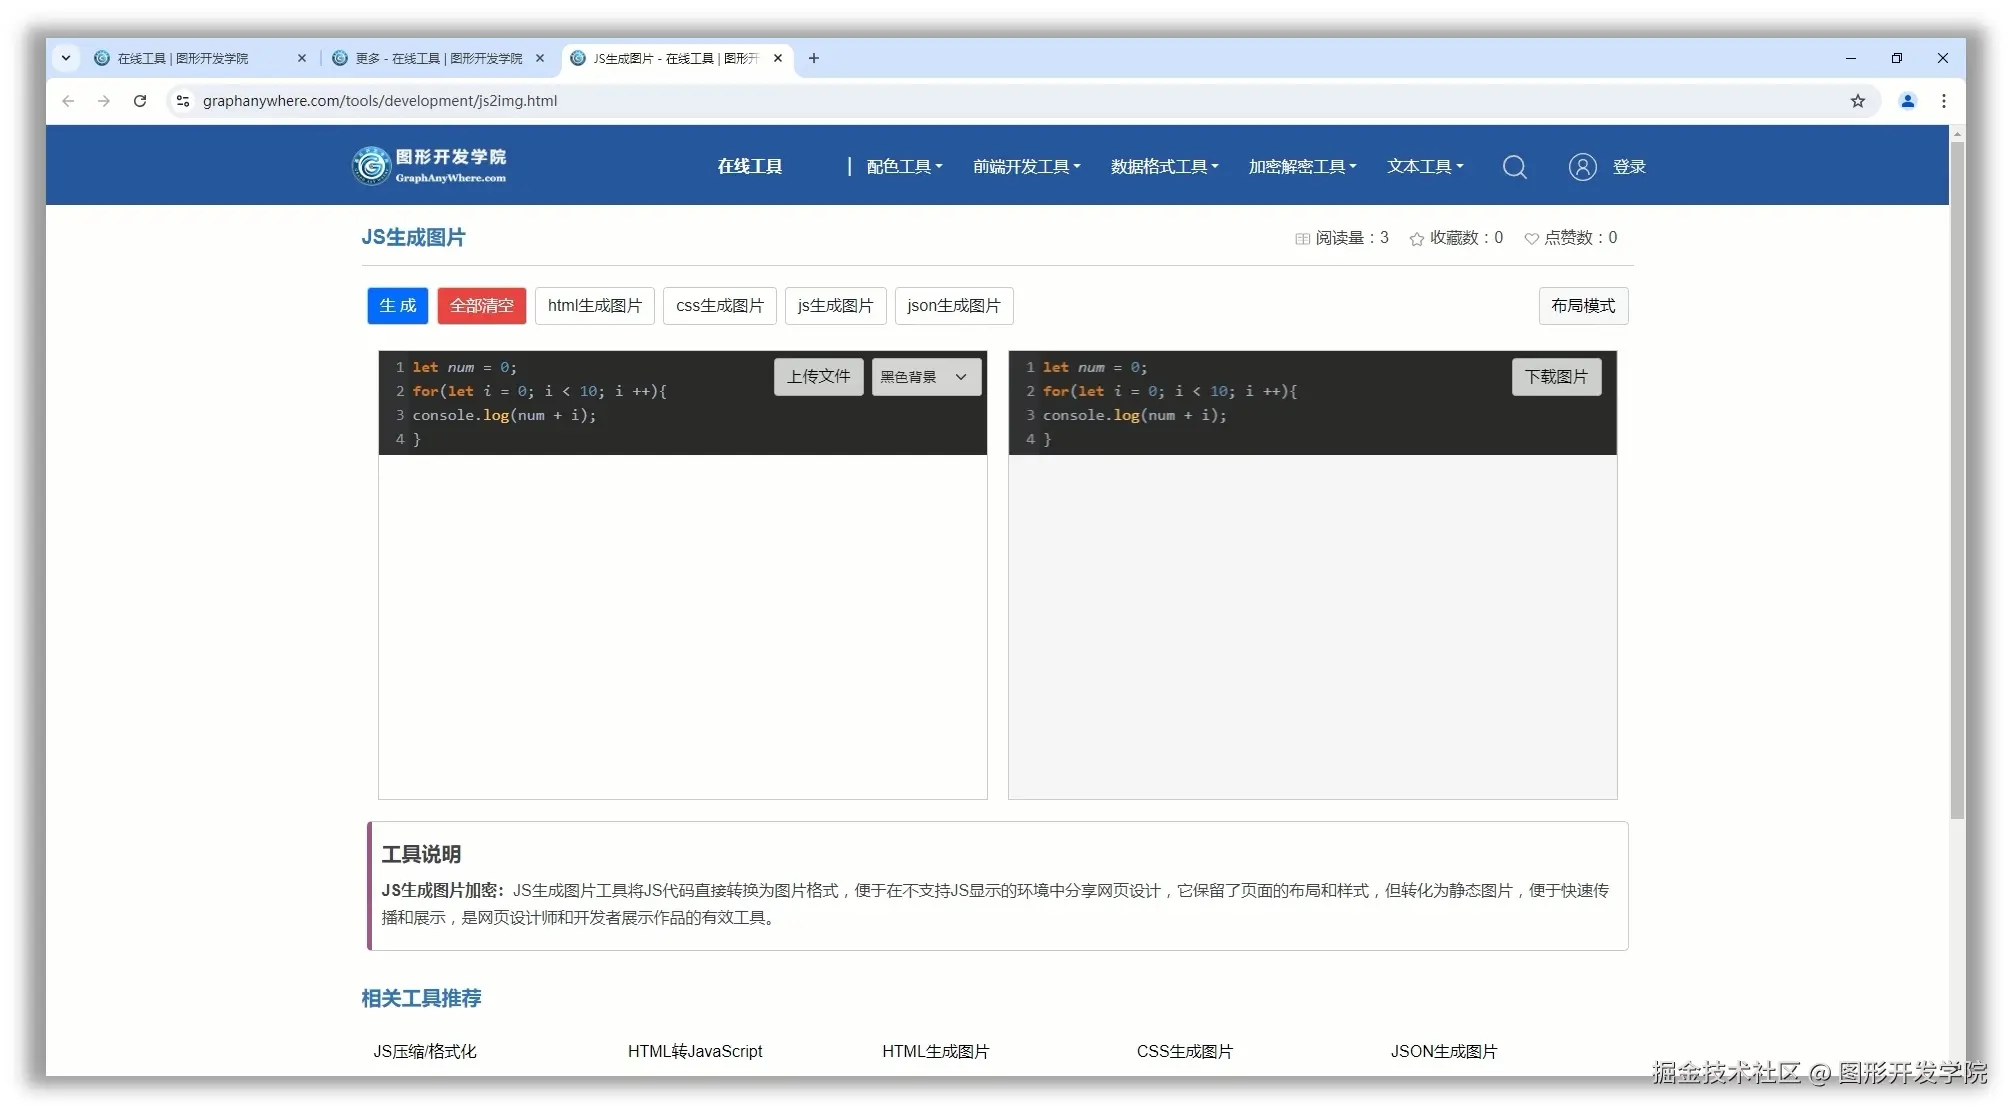Click the favorites star icon (收藏数)
The height and width of the screenshot is (1115, 2016).
coord(1416,239)
